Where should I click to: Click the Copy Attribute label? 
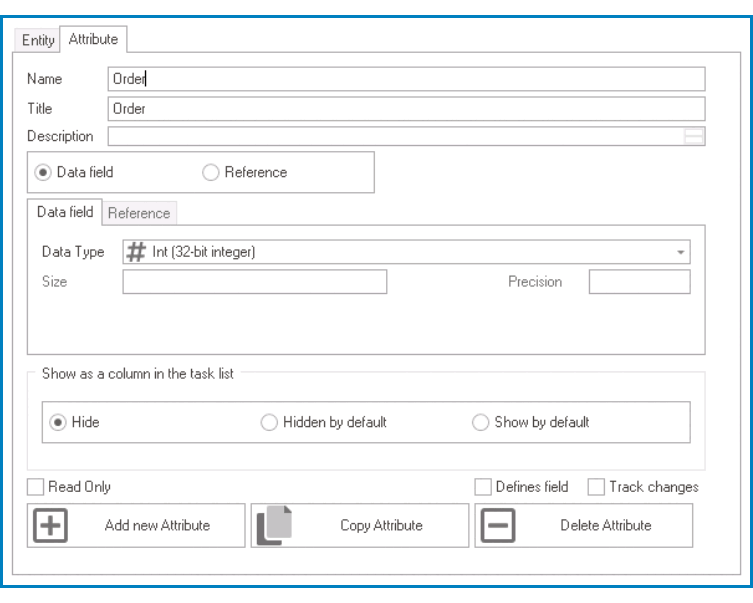click(381, 525)
